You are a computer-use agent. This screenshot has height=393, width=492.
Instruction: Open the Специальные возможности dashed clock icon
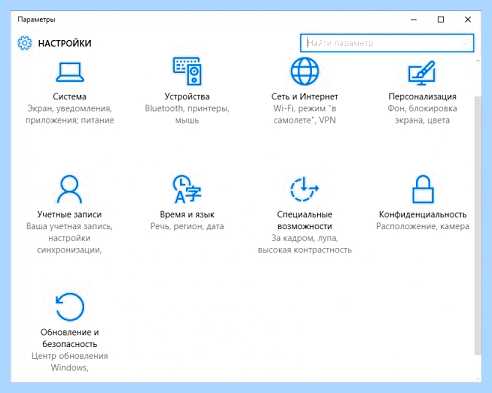[x=305, y=189]
